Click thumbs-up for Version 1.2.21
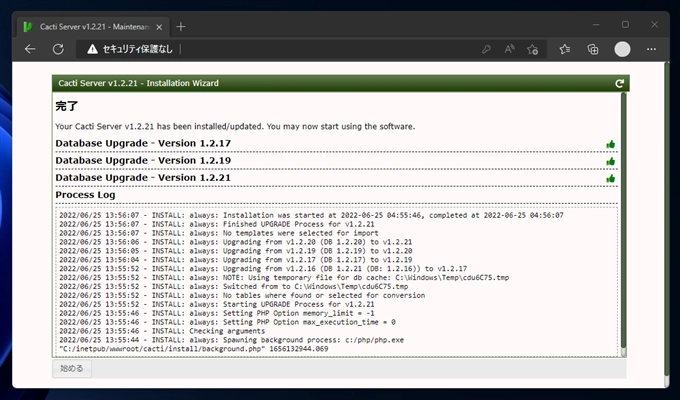This screenshot has height=400, width=680. [x=611, y=179]
